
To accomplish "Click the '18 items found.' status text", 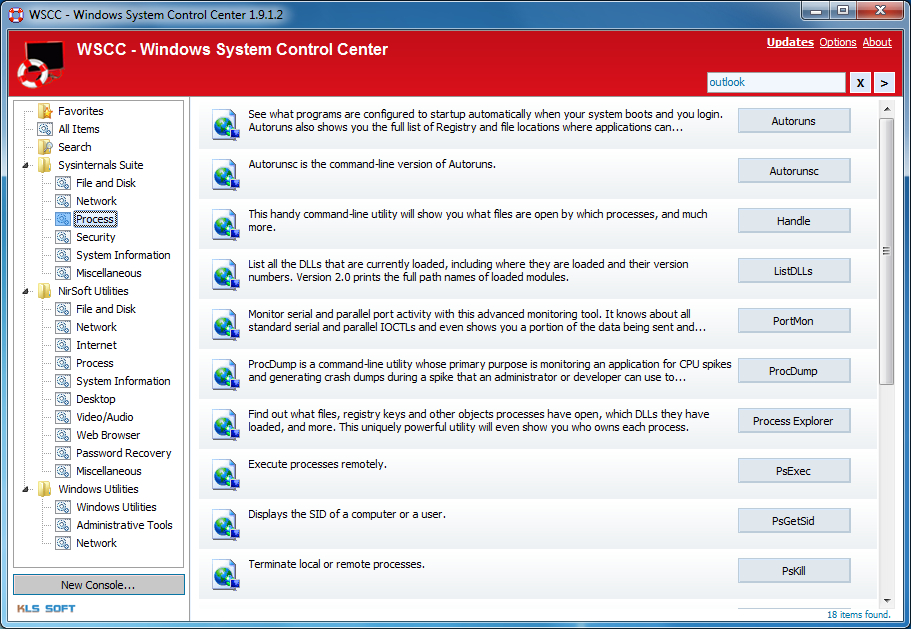I will point(858,614).
